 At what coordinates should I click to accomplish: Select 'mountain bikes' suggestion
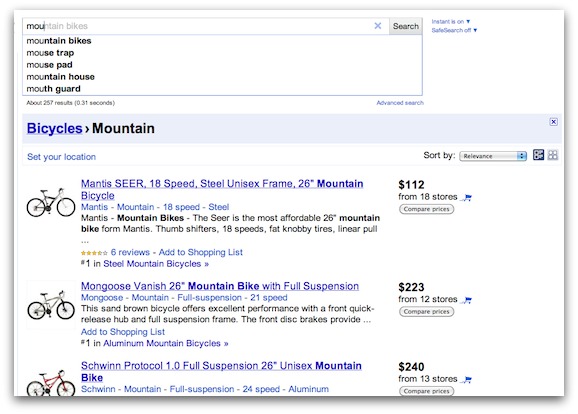coord(223,41)
